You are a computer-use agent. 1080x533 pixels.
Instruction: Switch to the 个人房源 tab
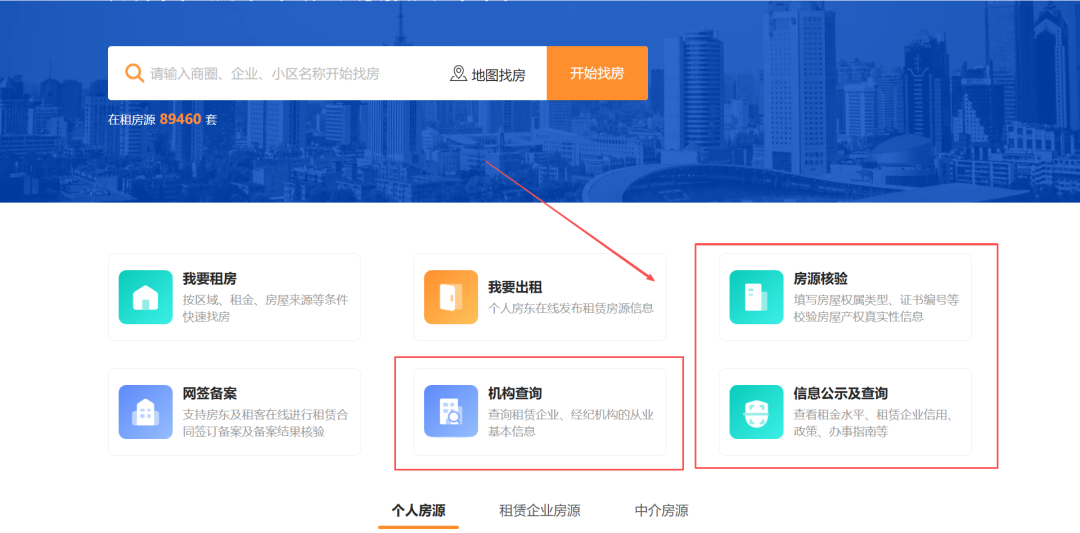click(x=418, y=511)
